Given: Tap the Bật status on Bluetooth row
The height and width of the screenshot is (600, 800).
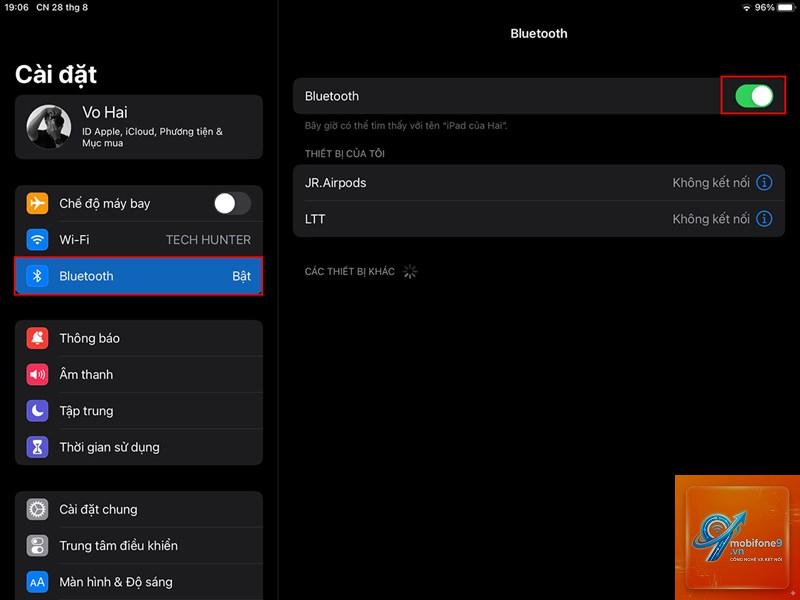Looking at the screenshot, I should pyautogui.click(x=241, y=276).
